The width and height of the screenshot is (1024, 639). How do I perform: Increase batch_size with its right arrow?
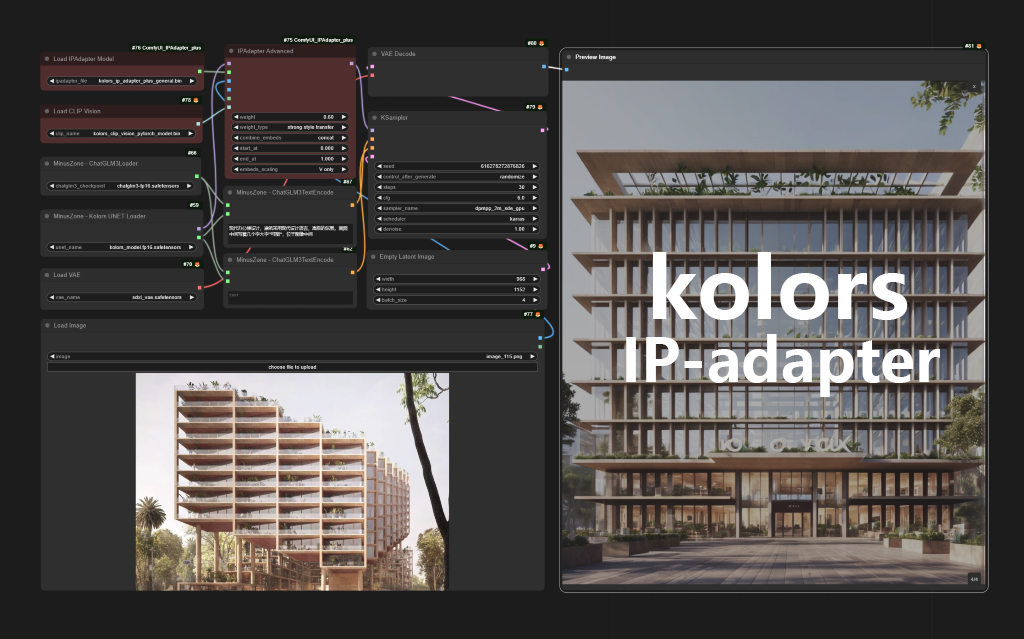(x=535, y=300)
